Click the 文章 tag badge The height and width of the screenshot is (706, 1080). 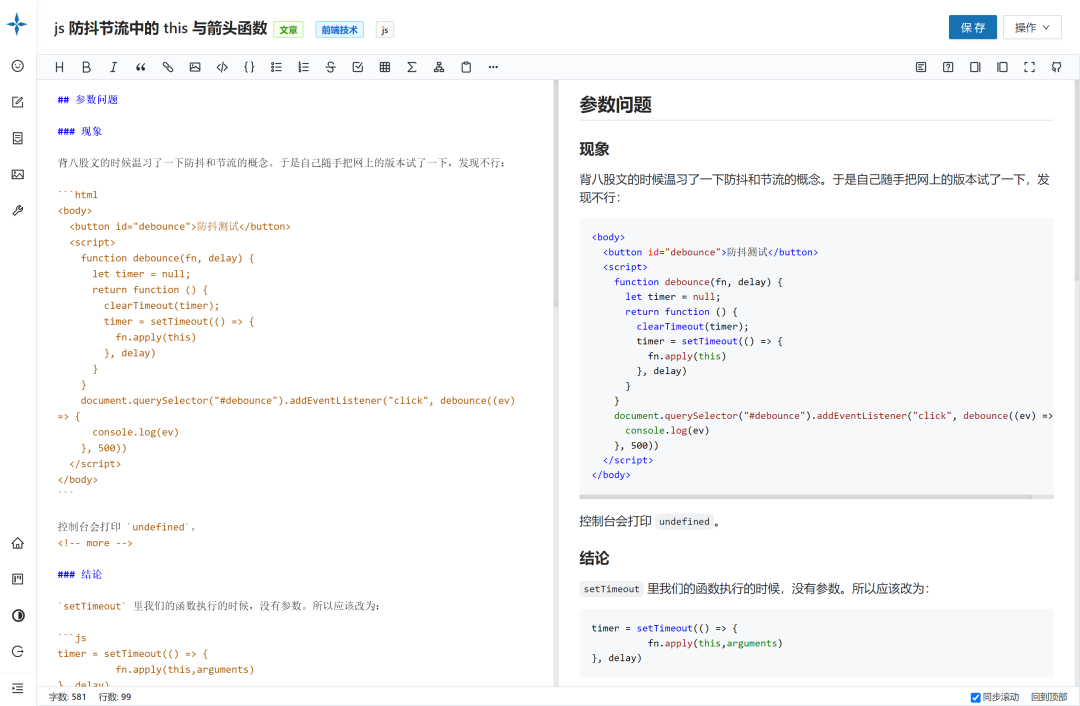coord(289,30)
